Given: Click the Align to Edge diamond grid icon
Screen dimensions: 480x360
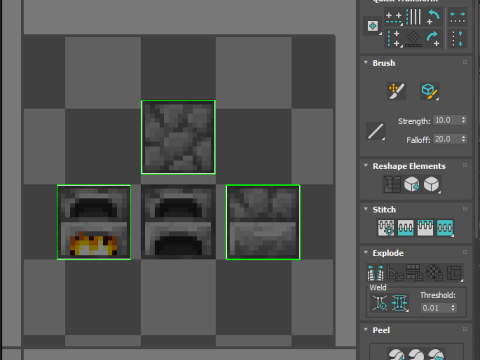Looking at the screenshot, I should point(414,39).
